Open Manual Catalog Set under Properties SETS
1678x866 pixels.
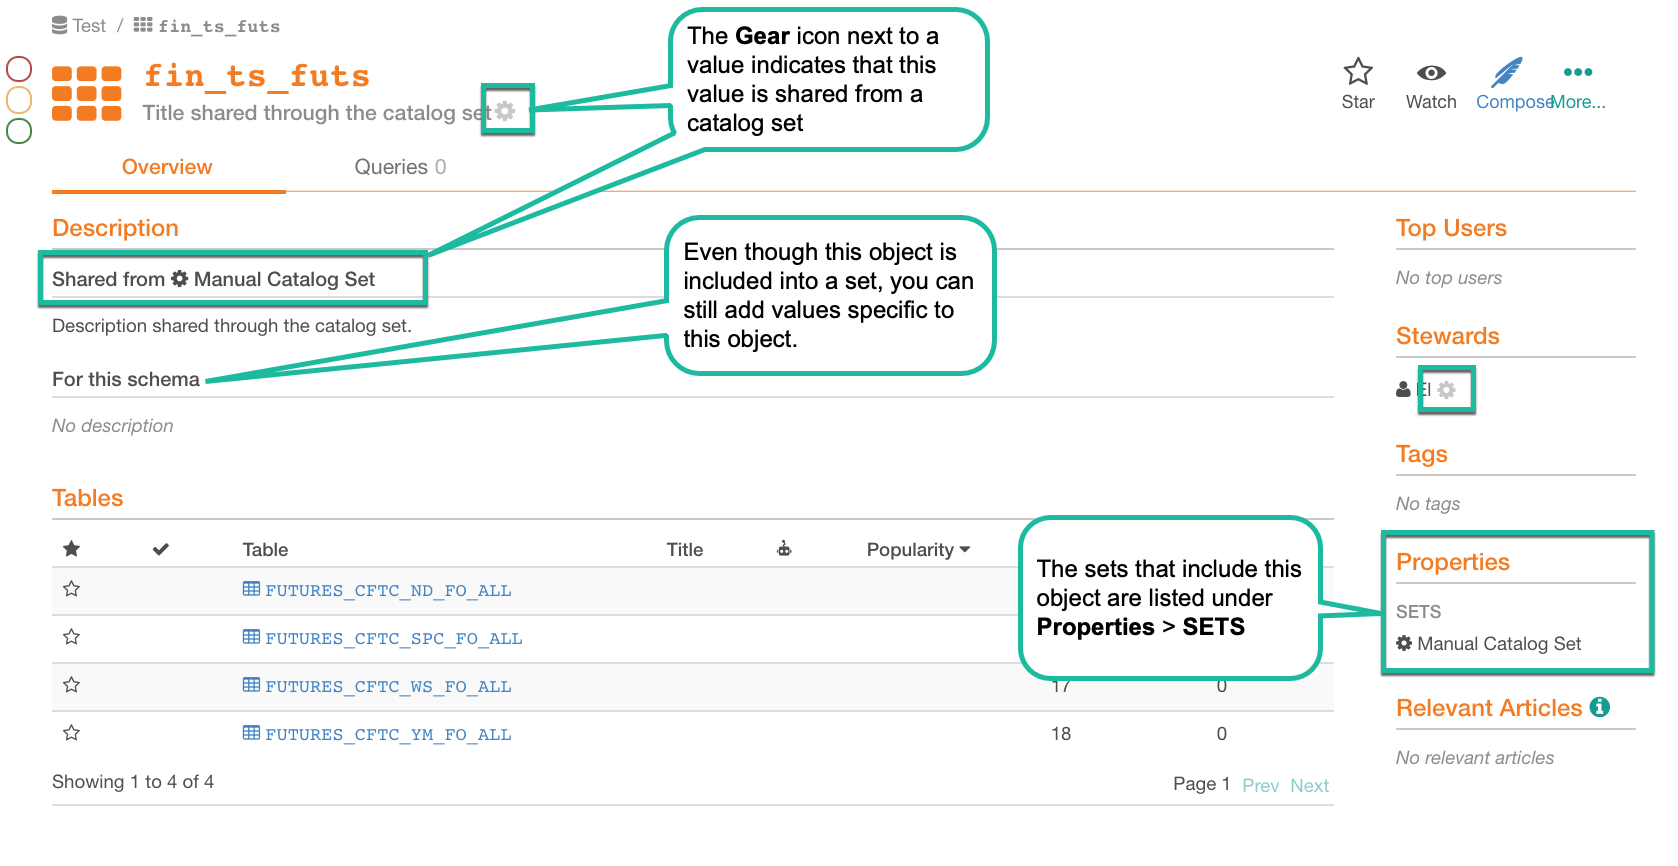pos(1489,644)
